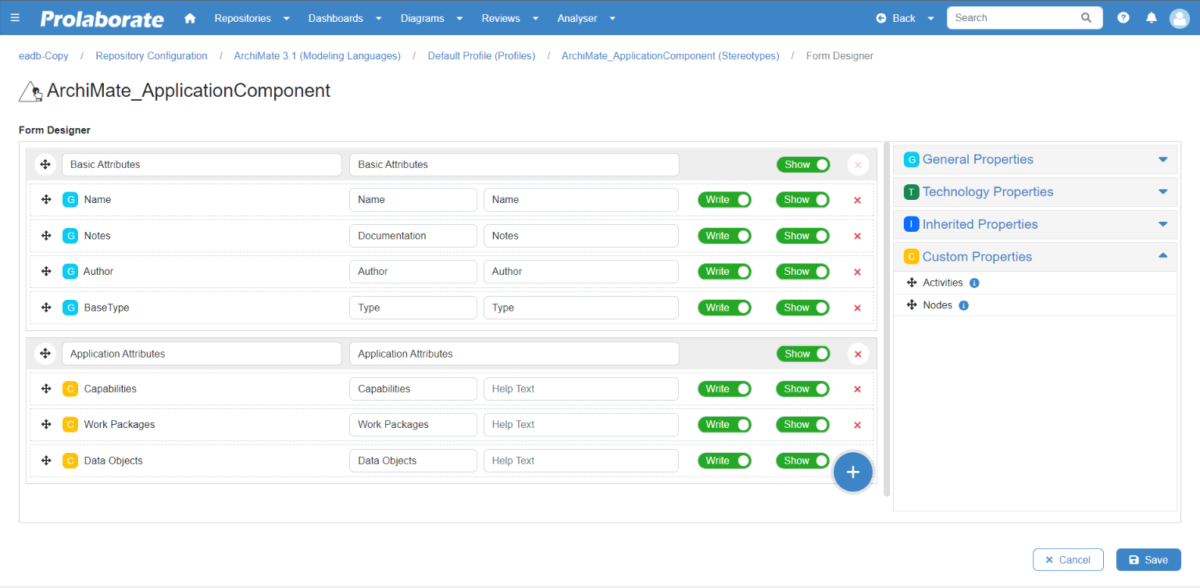This screenshot has width=1200, height=588.
Task: Expand the General Properties section
Action: [x=1162, y=159]
